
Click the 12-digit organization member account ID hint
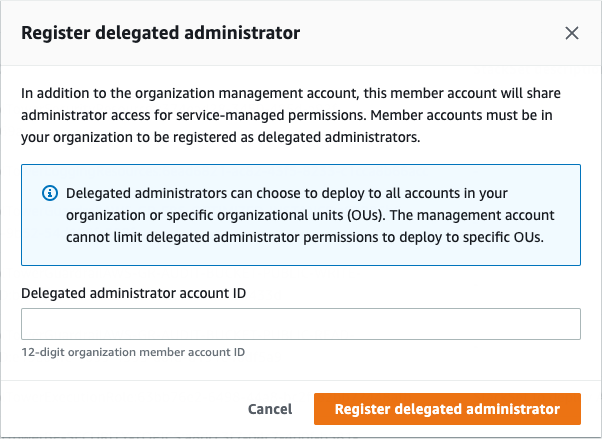(133, 352)
